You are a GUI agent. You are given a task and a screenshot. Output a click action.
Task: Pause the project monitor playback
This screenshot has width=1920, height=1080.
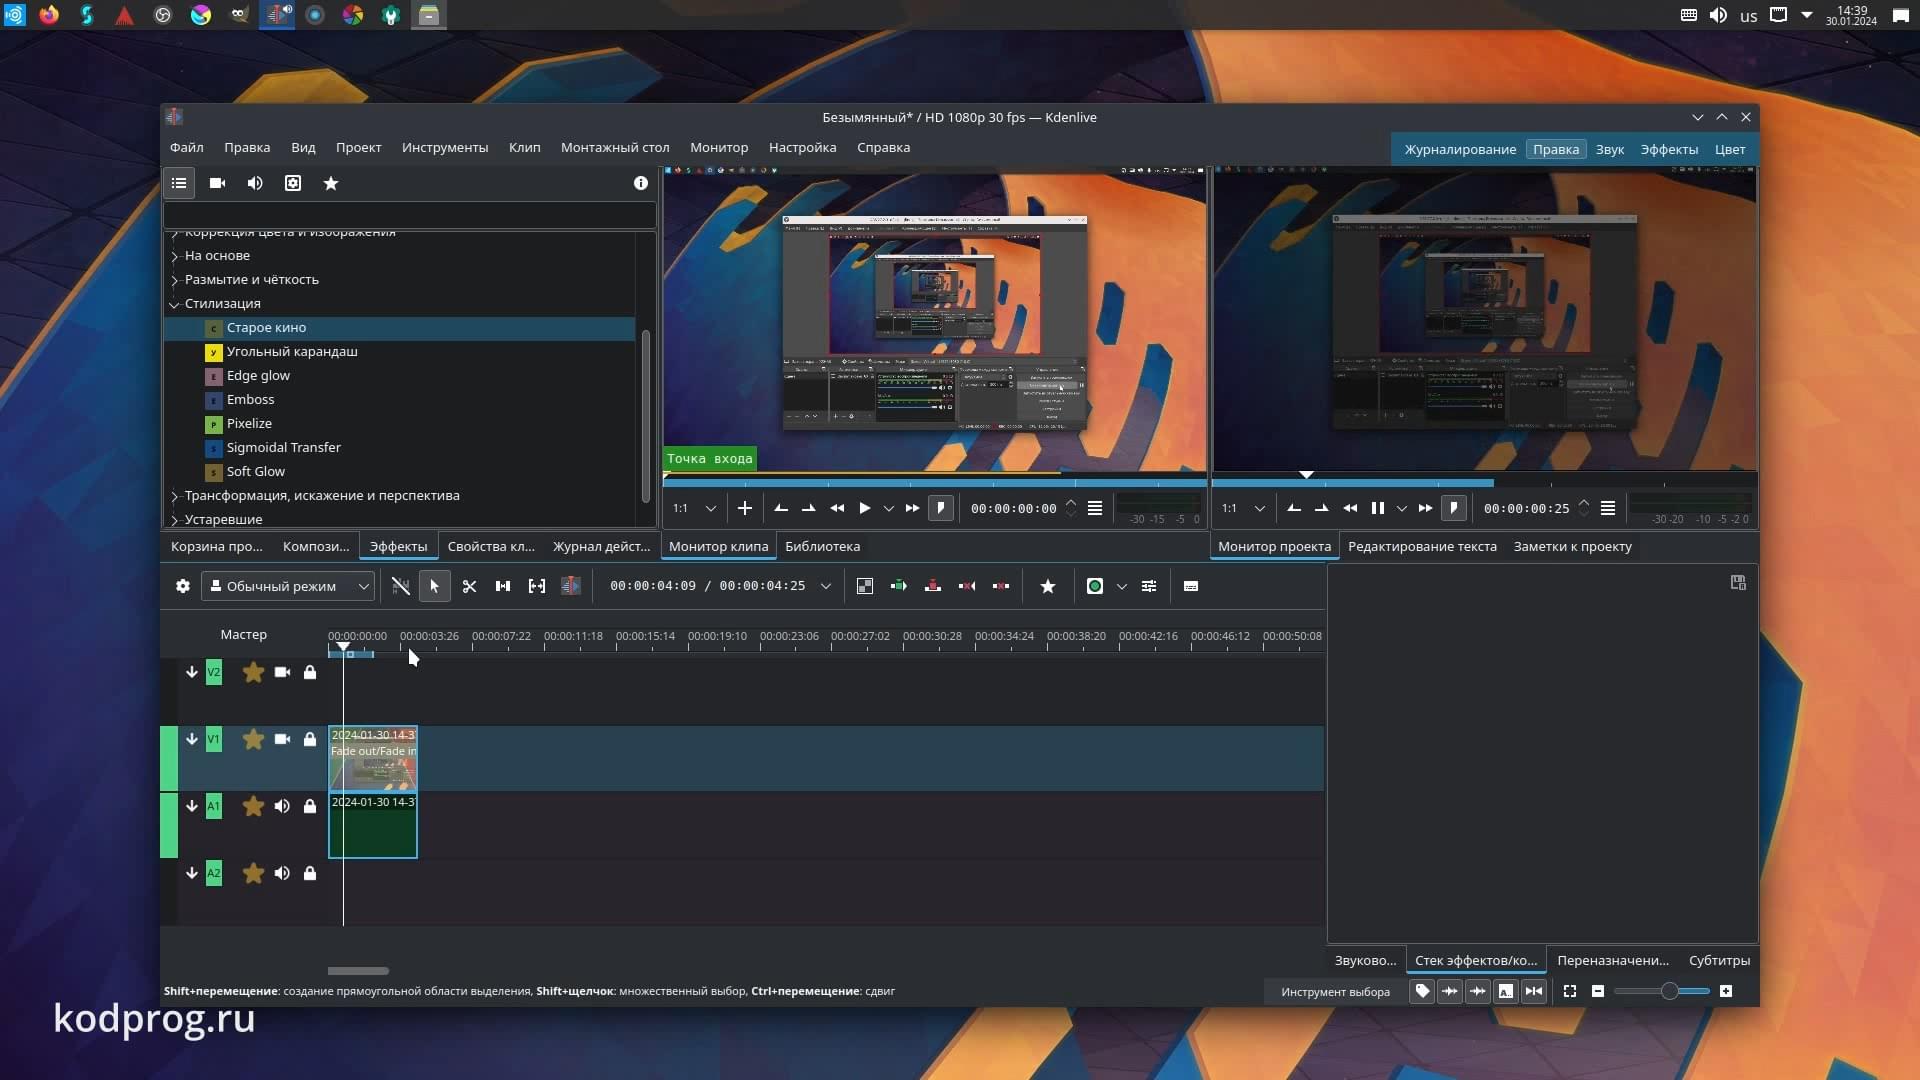pos(1378,508)
